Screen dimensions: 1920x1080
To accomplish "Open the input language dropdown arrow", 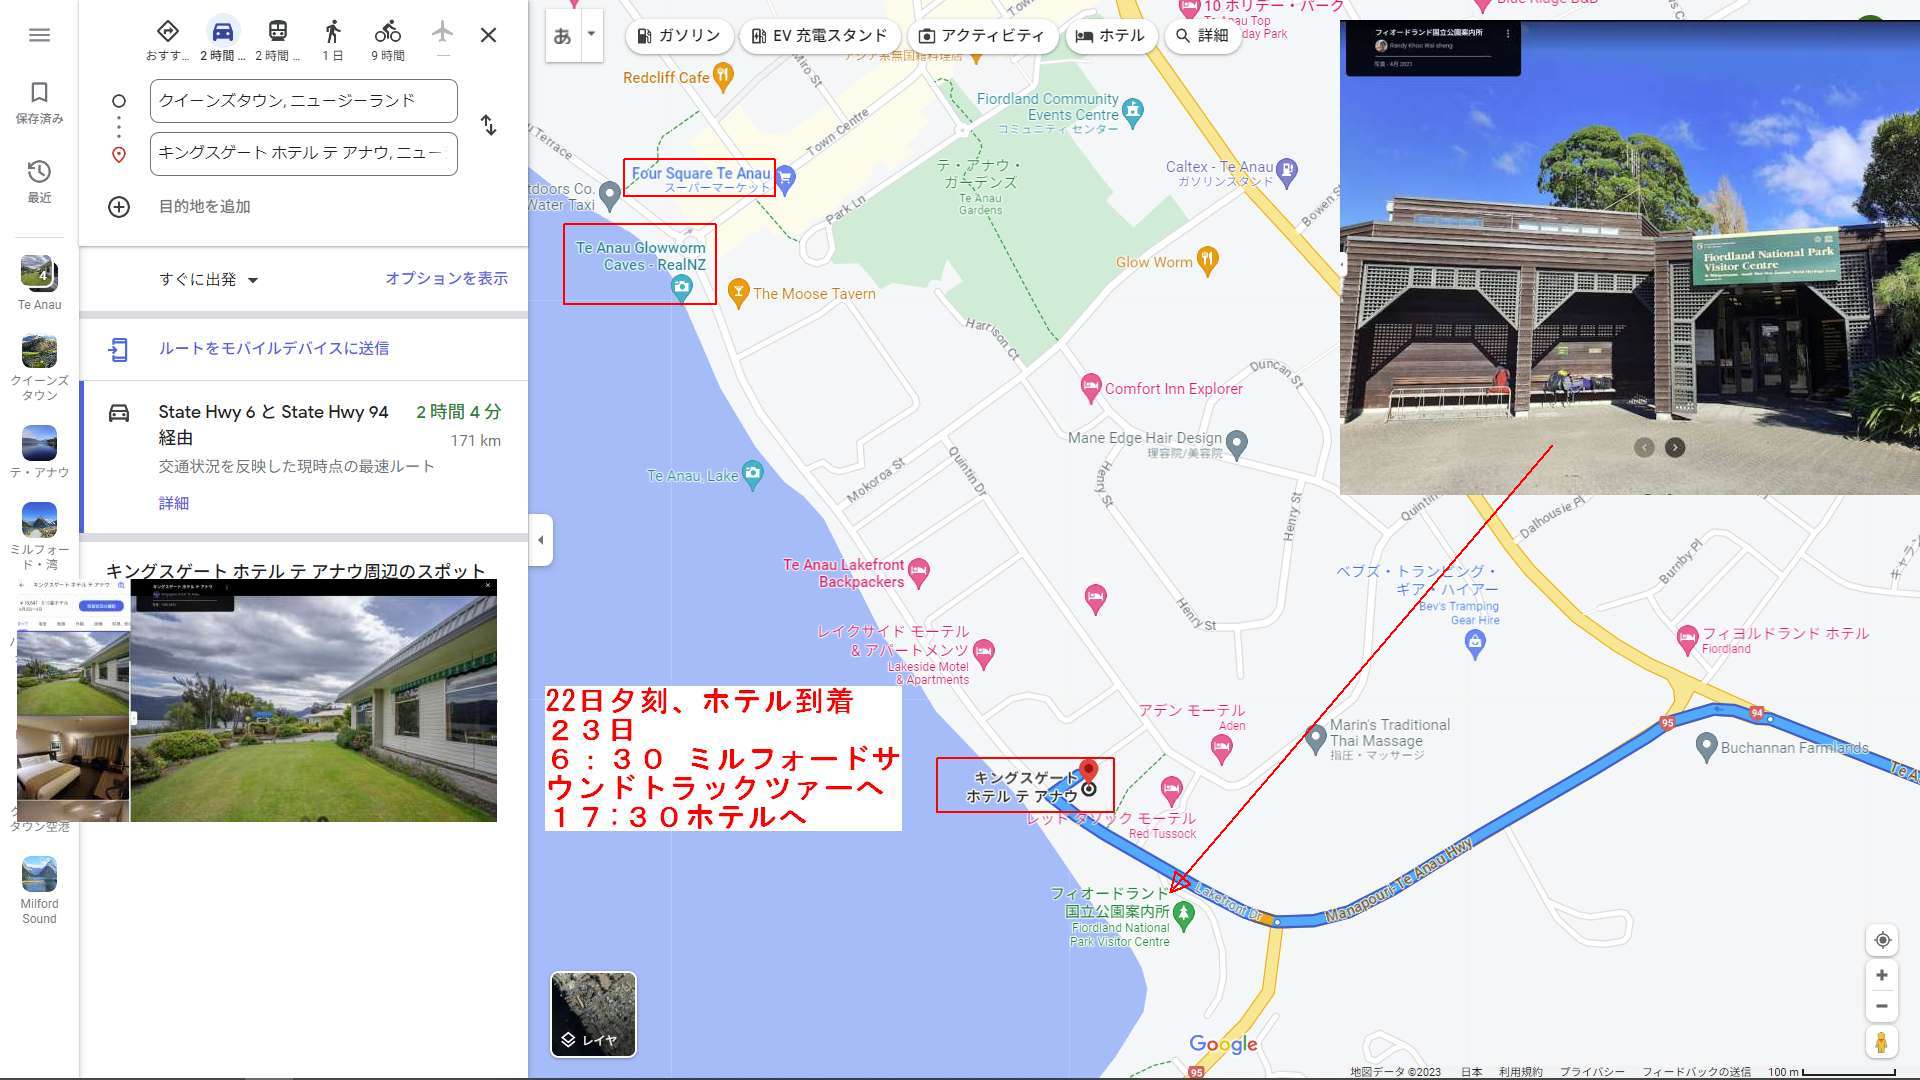I will (591, 34).
